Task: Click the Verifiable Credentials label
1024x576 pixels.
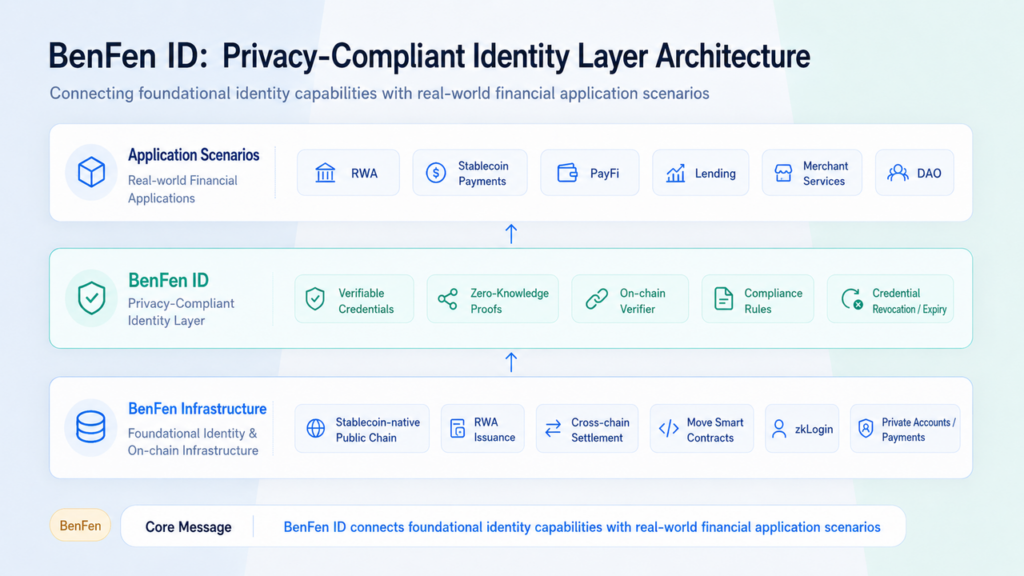Action: [x=366, y=301]
